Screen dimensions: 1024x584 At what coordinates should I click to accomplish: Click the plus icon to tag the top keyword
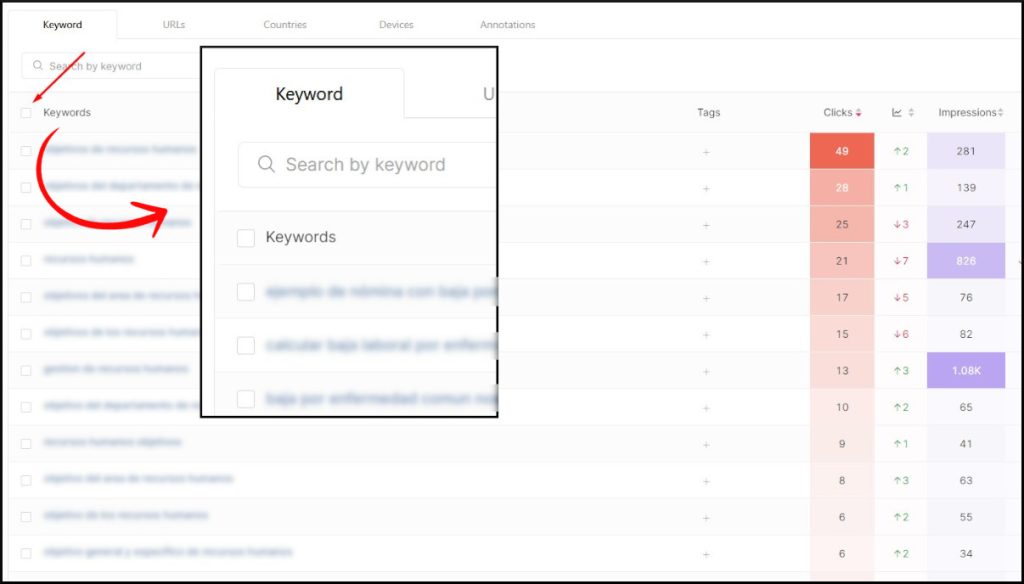click(x=706, y=150)
